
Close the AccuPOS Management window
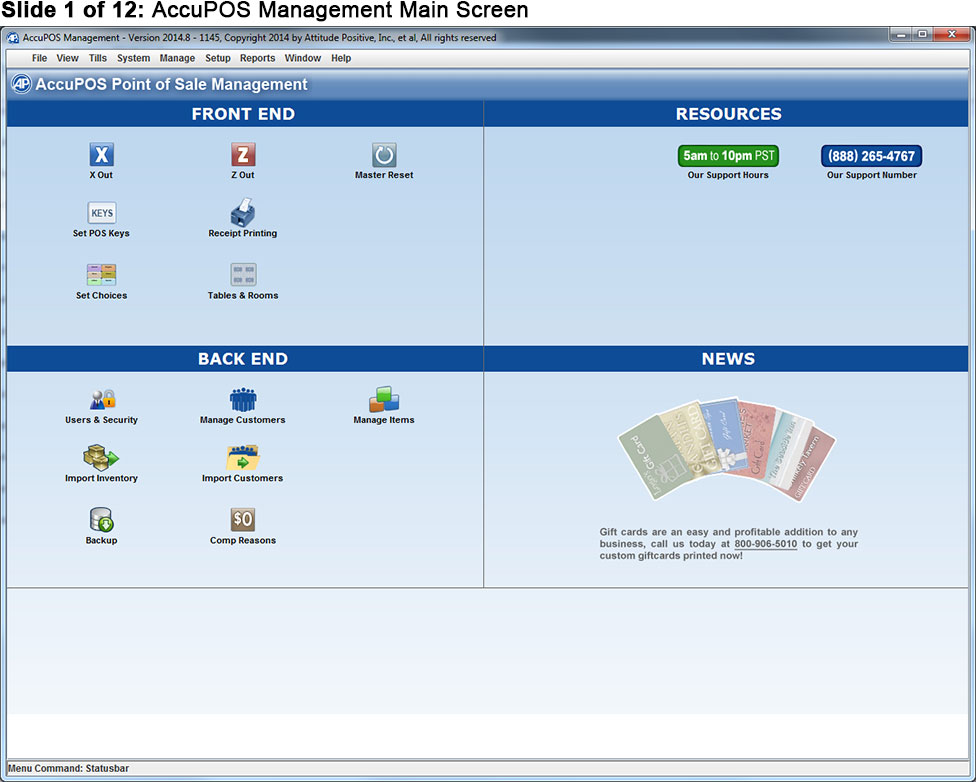pos(952,34)
